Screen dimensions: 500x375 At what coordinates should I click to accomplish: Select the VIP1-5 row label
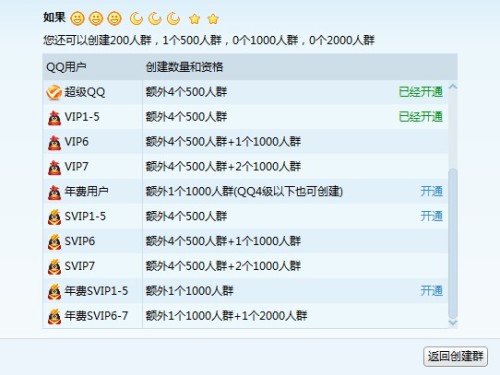click(x=82, y=117)
